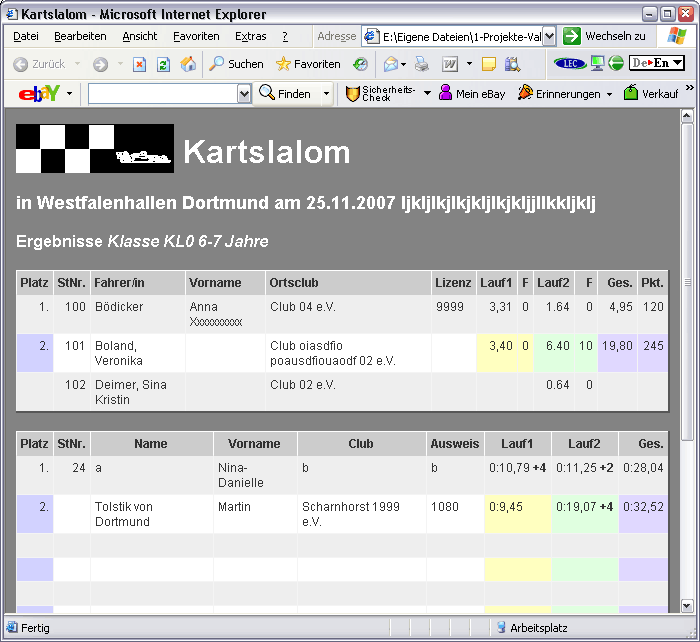This screenshot has height=642, width=700.
Task: Click the Finden search button
Action: click(287, 94)
